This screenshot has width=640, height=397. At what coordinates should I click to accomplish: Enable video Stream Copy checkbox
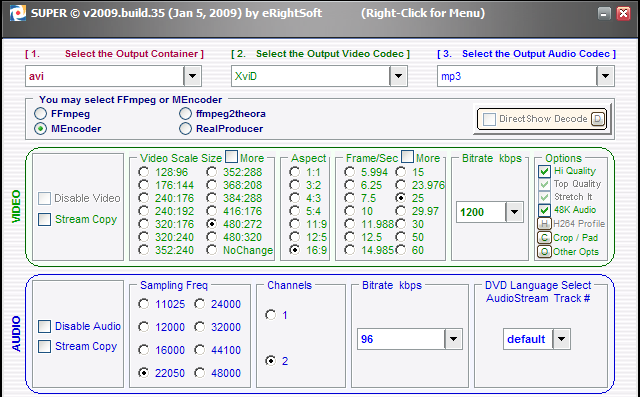point(44,219)
